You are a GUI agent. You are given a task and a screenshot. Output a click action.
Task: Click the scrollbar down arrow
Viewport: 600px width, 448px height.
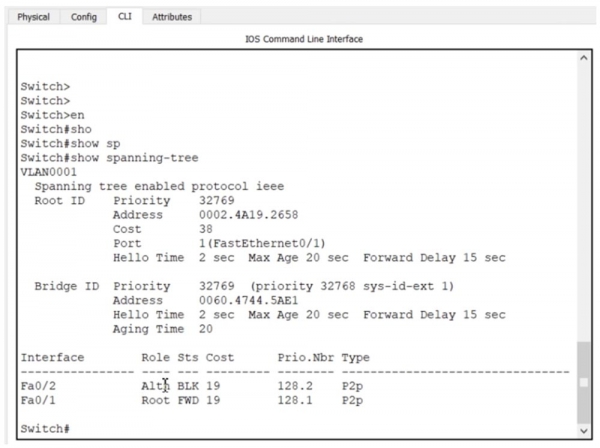coord(584,431)
